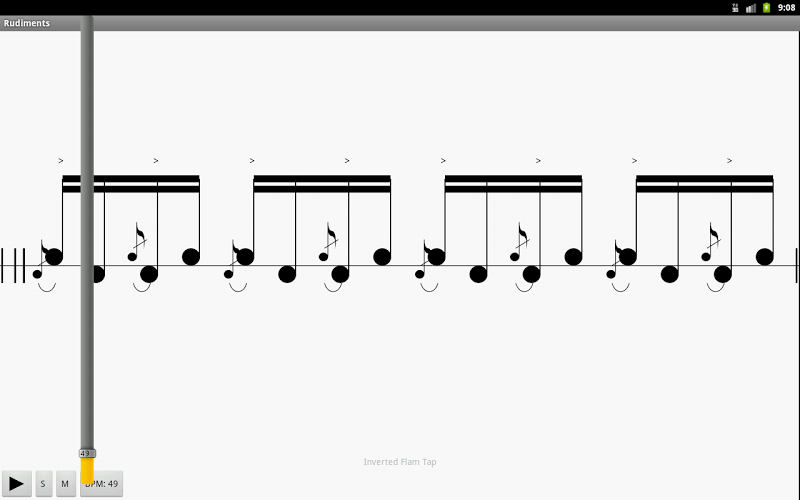This screenshot has width=800, height=500.
Task: Click the yellow tempo slider handle
Action: click(87, 470)
